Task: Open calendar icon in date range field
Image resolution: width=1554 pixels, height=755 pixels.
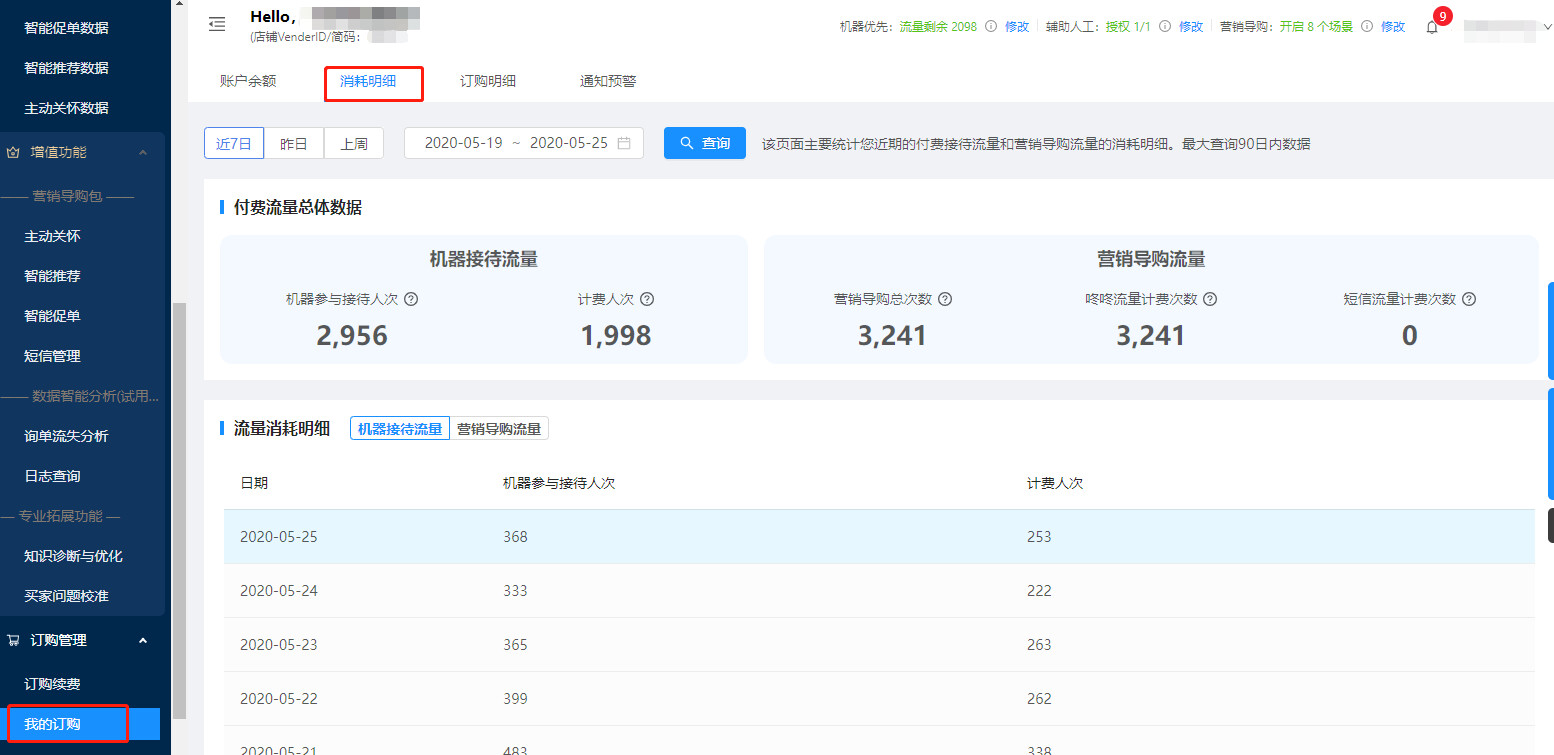Action: click(x=624, y=143)
